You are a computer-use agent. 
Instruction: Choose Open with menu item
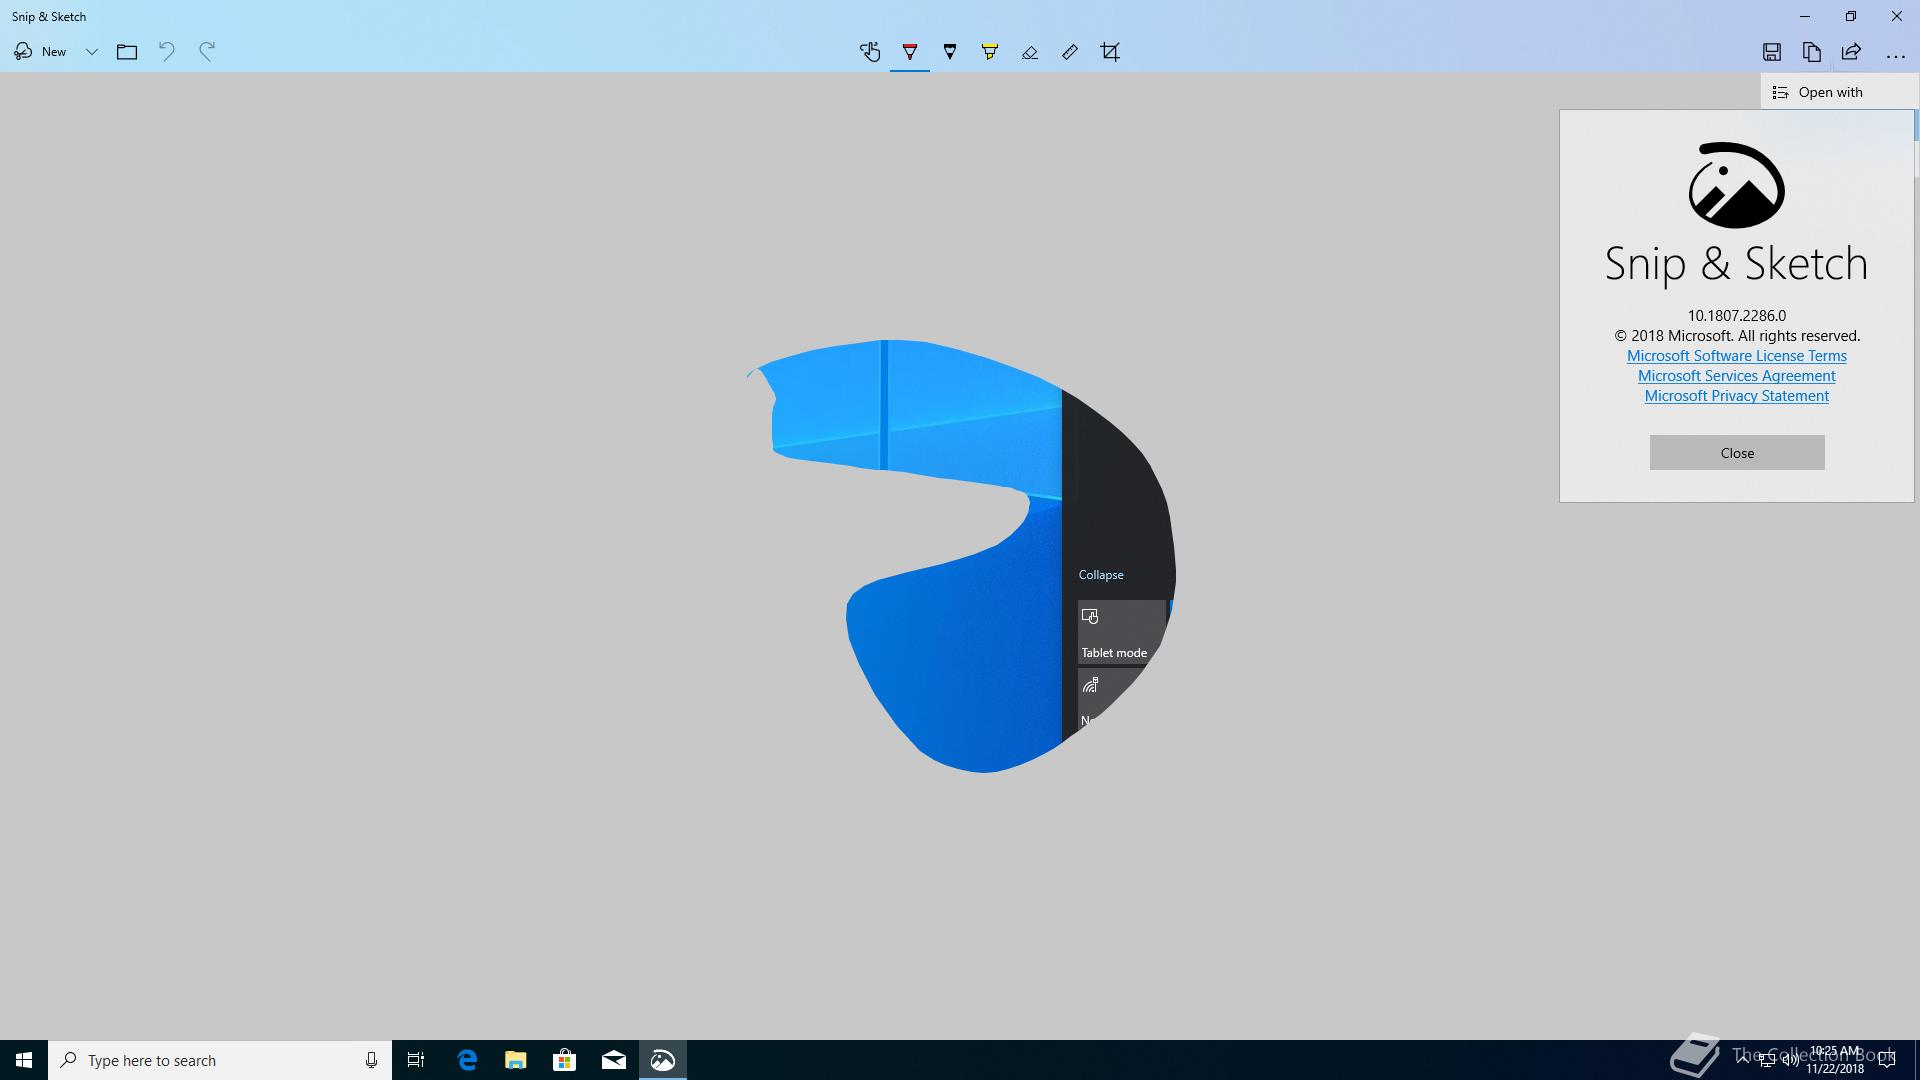(x=1830, y=92)
